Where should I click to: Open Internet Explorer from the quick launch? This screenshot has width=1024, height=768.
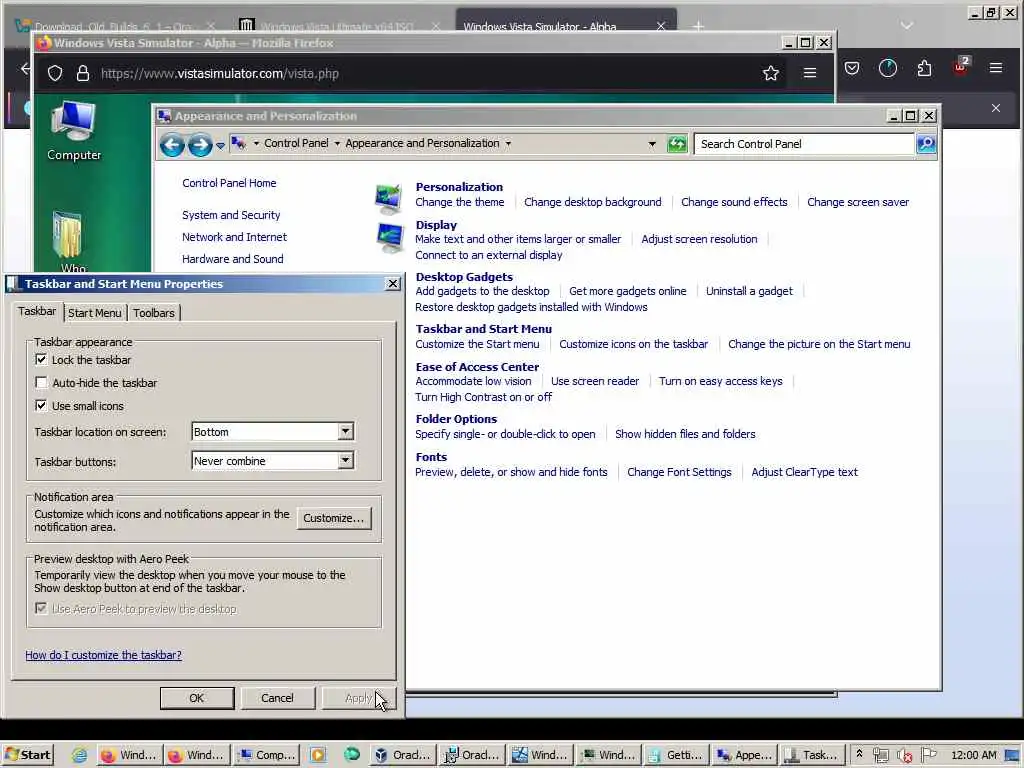click(x=79, y=755)
